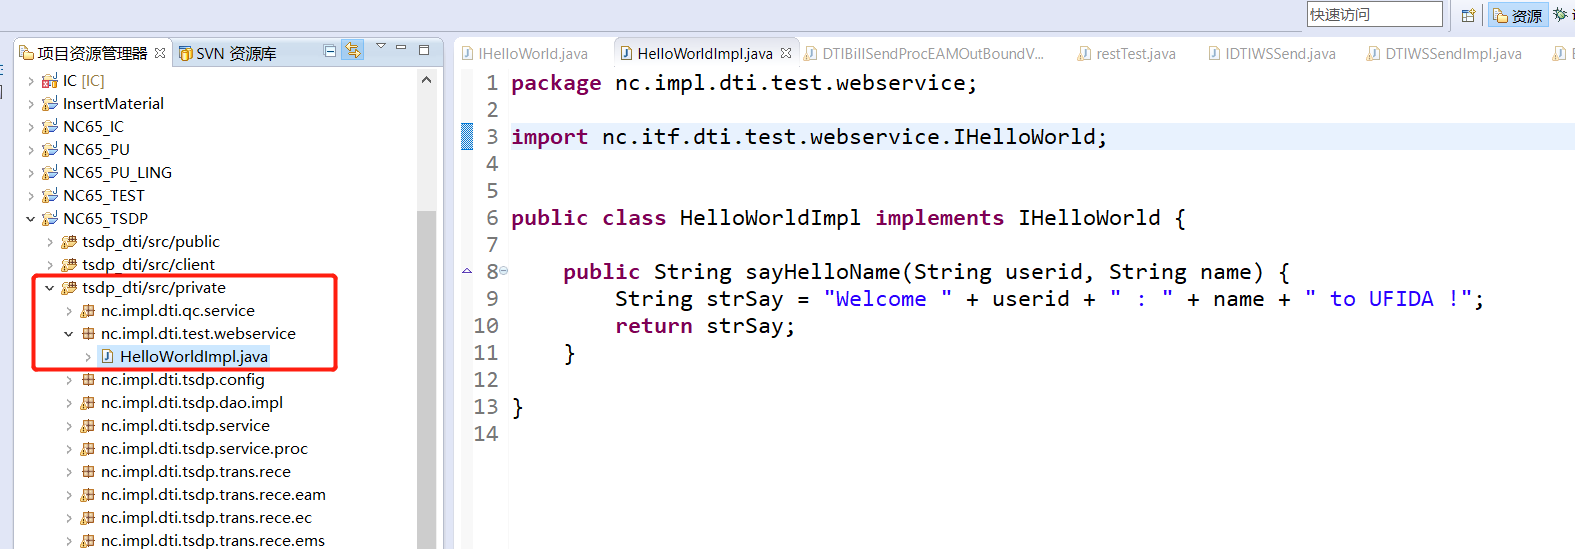This screenshot has height=549, width=1575.
Task: Expand the InsertMaterial project
Action: coord(31,104)
